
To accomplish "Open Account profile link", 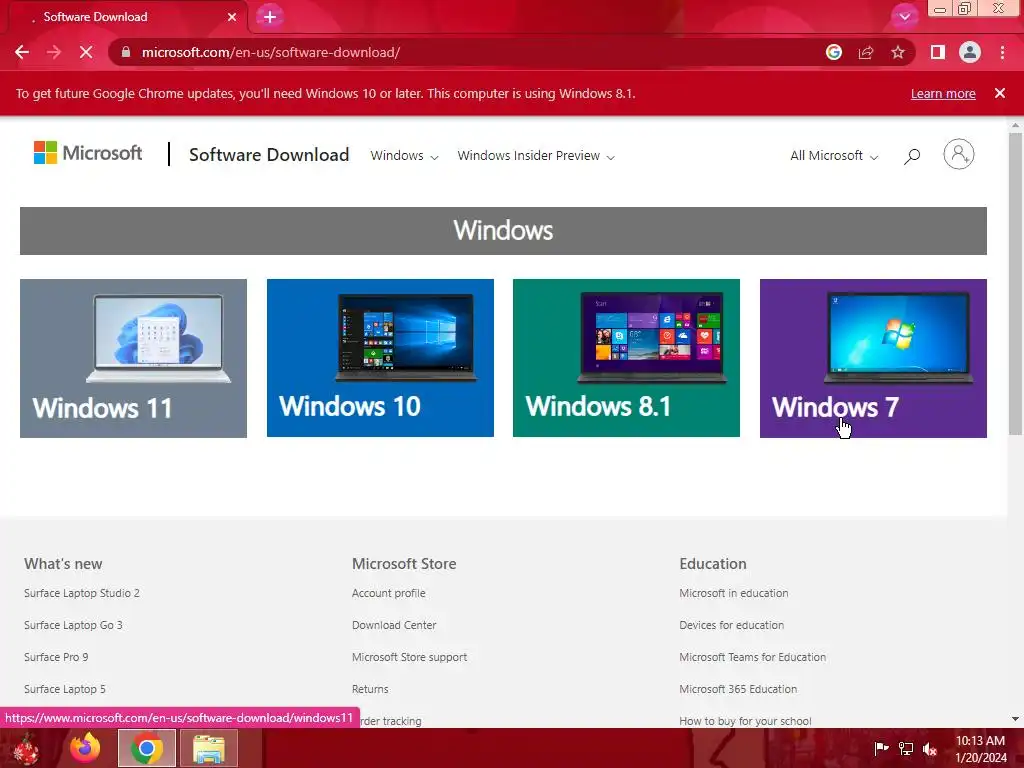I will pyautogui.click(x=389, y=593).
